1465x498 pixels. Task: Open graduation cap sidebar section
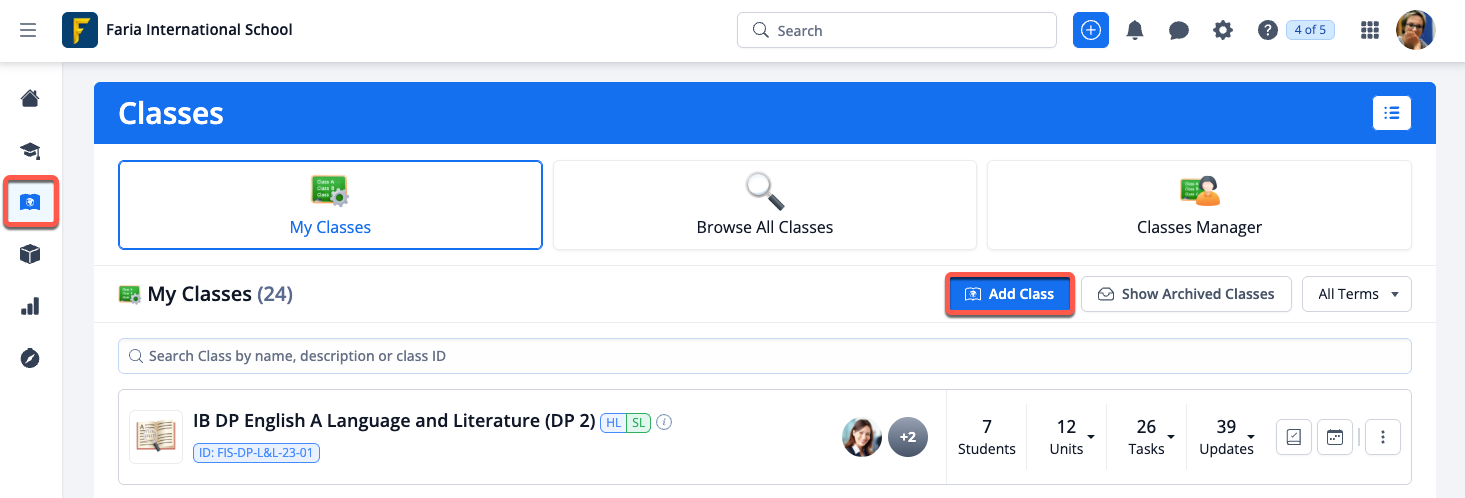[x=30, y=151]
